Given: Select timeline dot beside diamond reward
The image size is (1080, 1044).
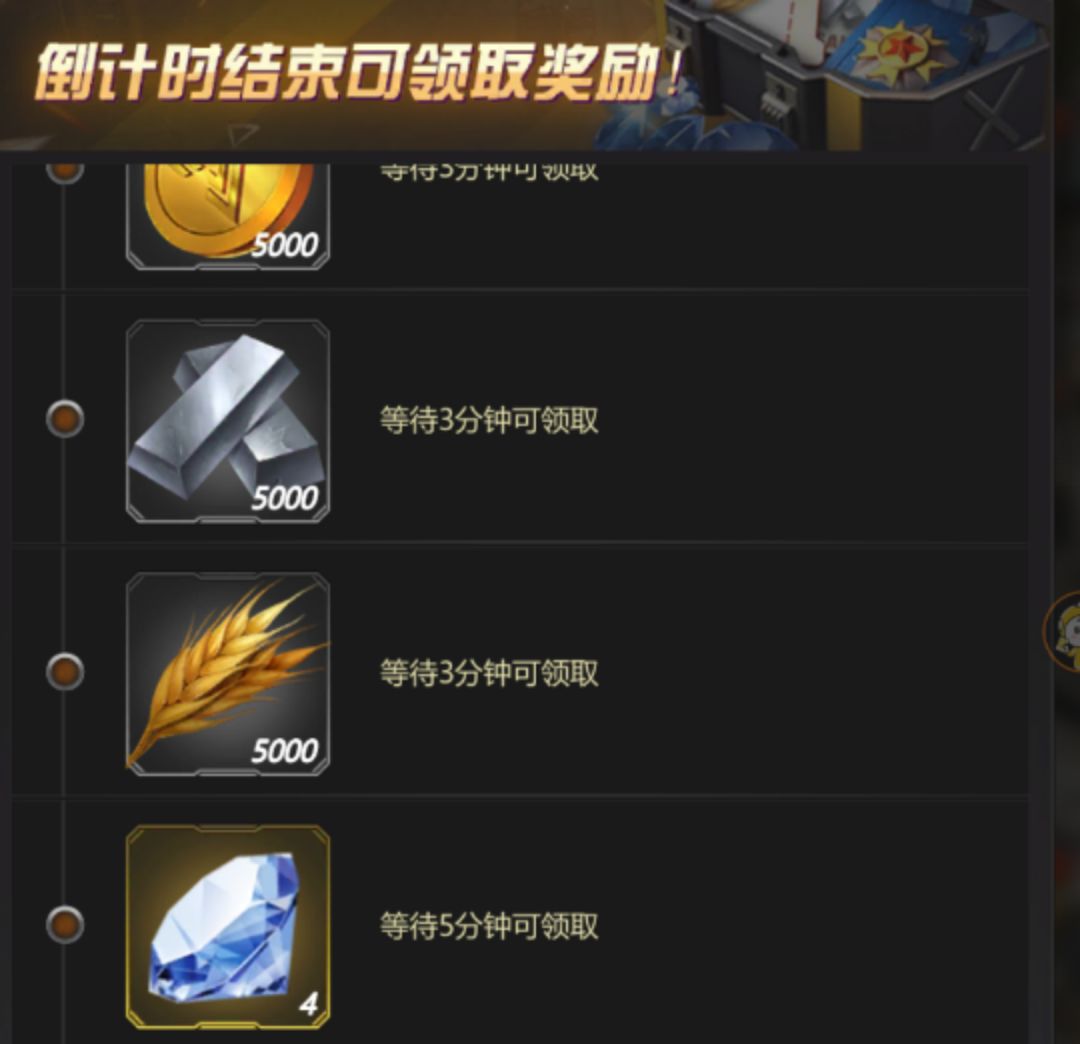Looking at the screenshot, I should pos(65,924).
